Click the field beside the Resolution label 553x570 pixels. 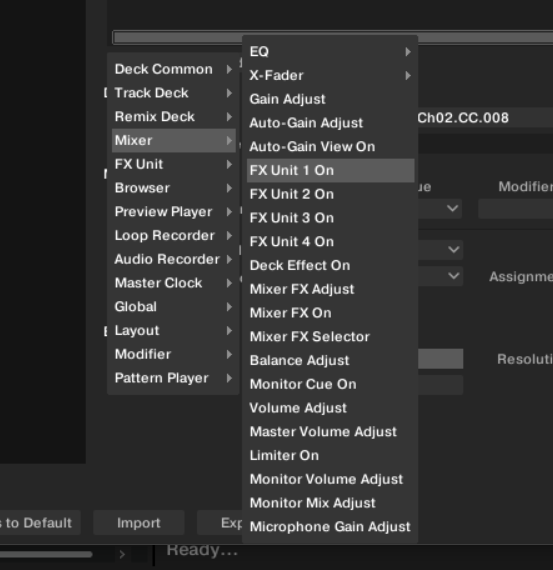[440, 359]
